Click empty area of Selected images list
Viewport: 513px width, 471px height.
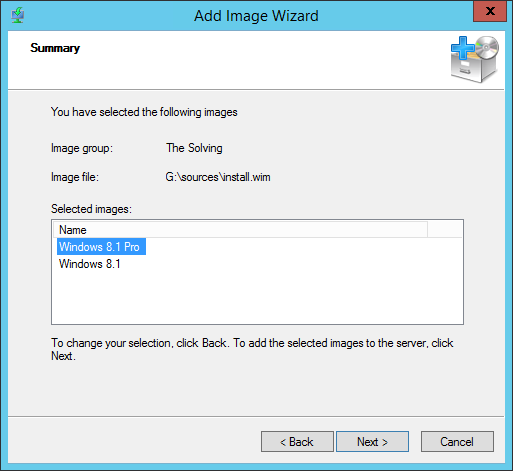click(257, 297)
